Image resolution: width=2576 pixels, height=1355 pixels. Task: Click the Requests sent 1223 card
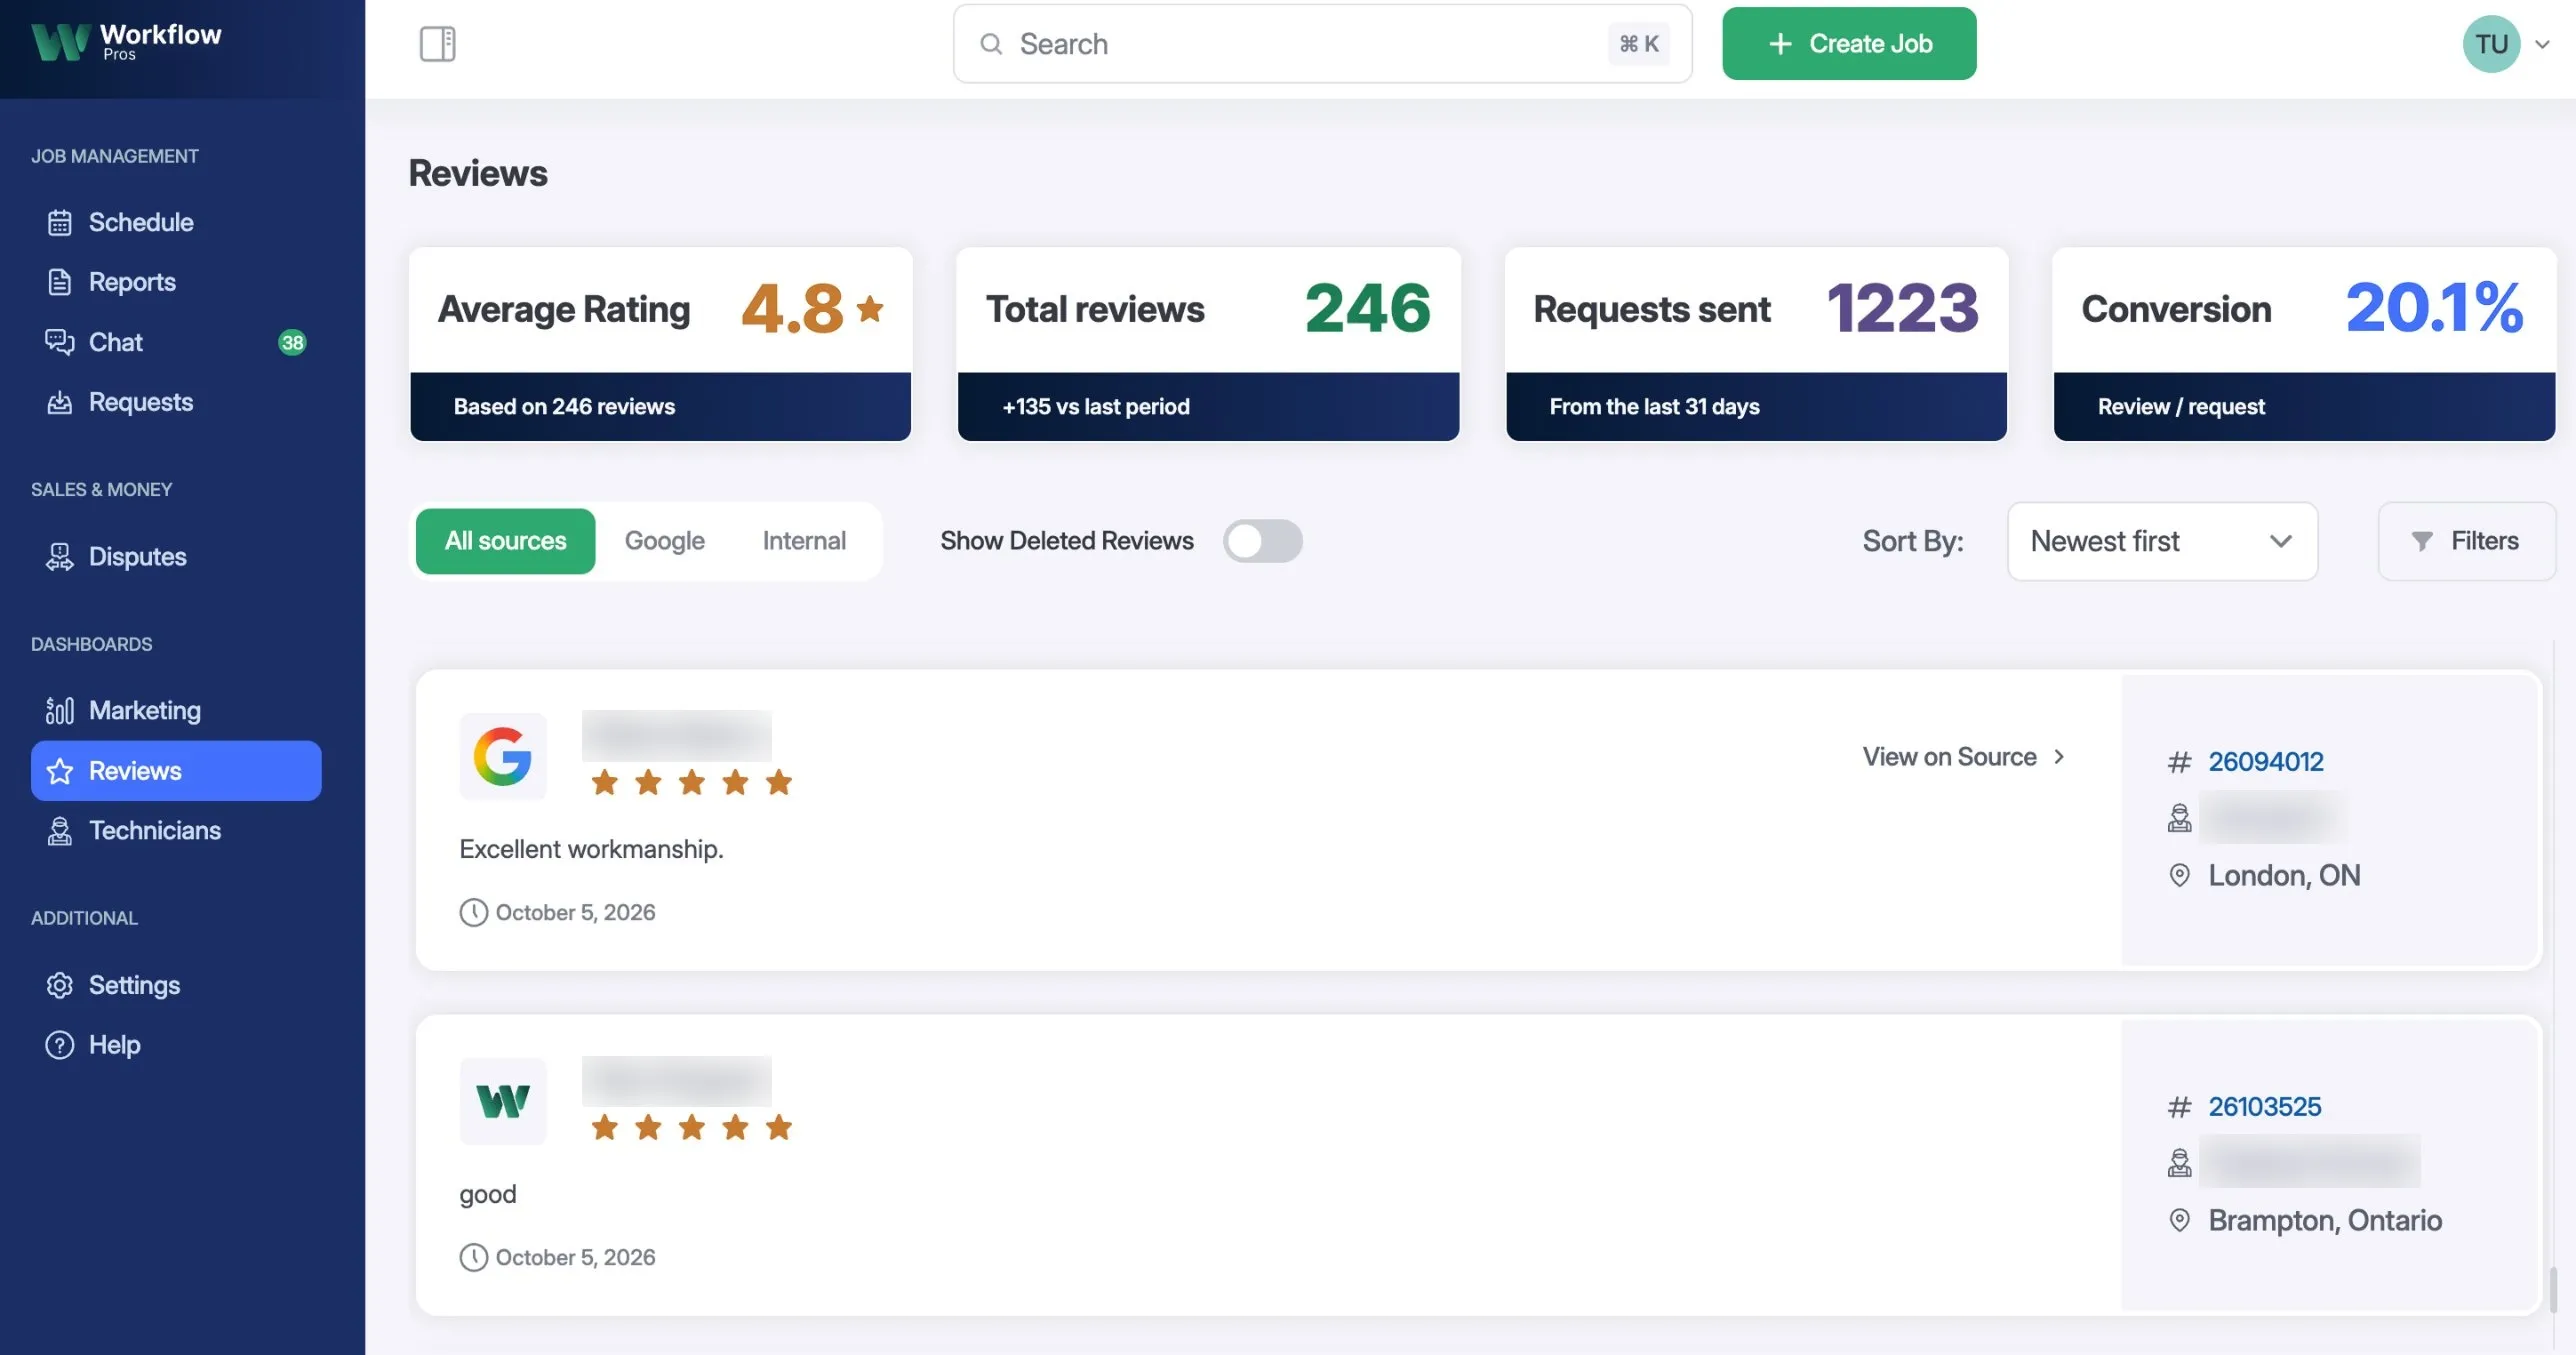tap(1756, 344)
